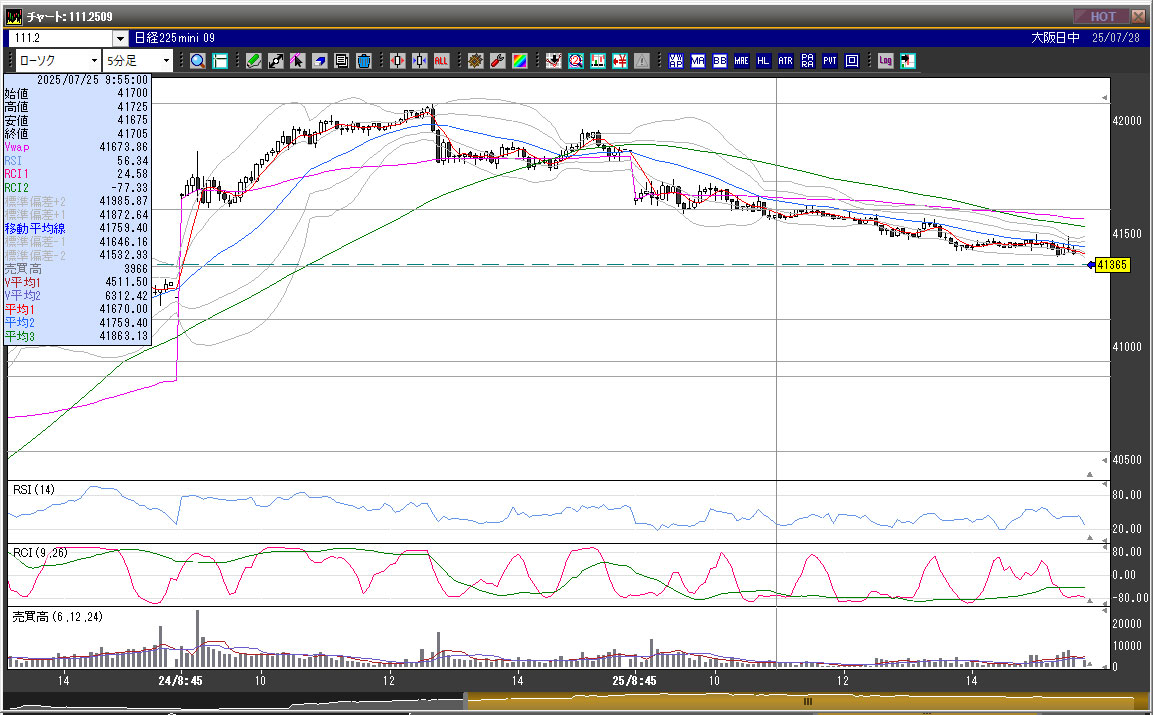The height and width of the screenshot is (715, 1153).
Task: Click the 高値 high price row
Action: click(76, 107)
